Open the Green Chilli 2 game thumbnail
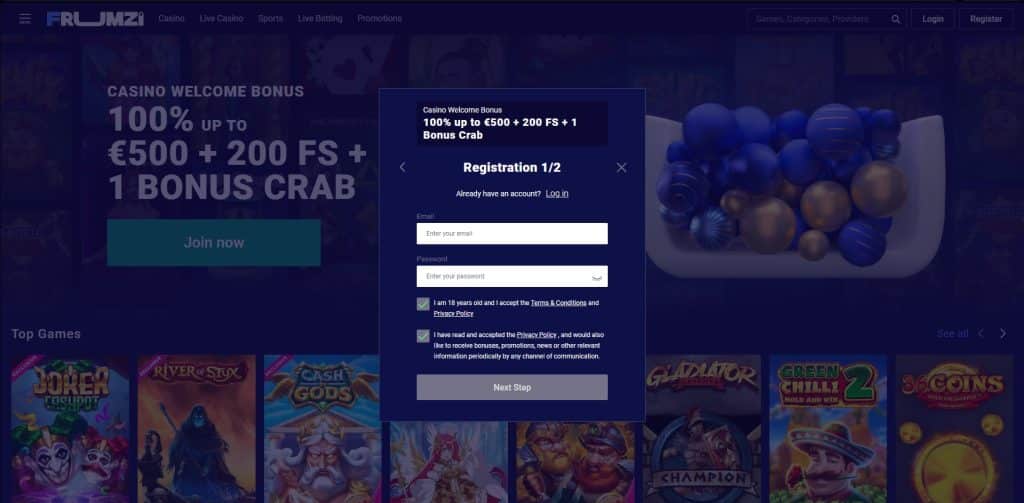 828,429
